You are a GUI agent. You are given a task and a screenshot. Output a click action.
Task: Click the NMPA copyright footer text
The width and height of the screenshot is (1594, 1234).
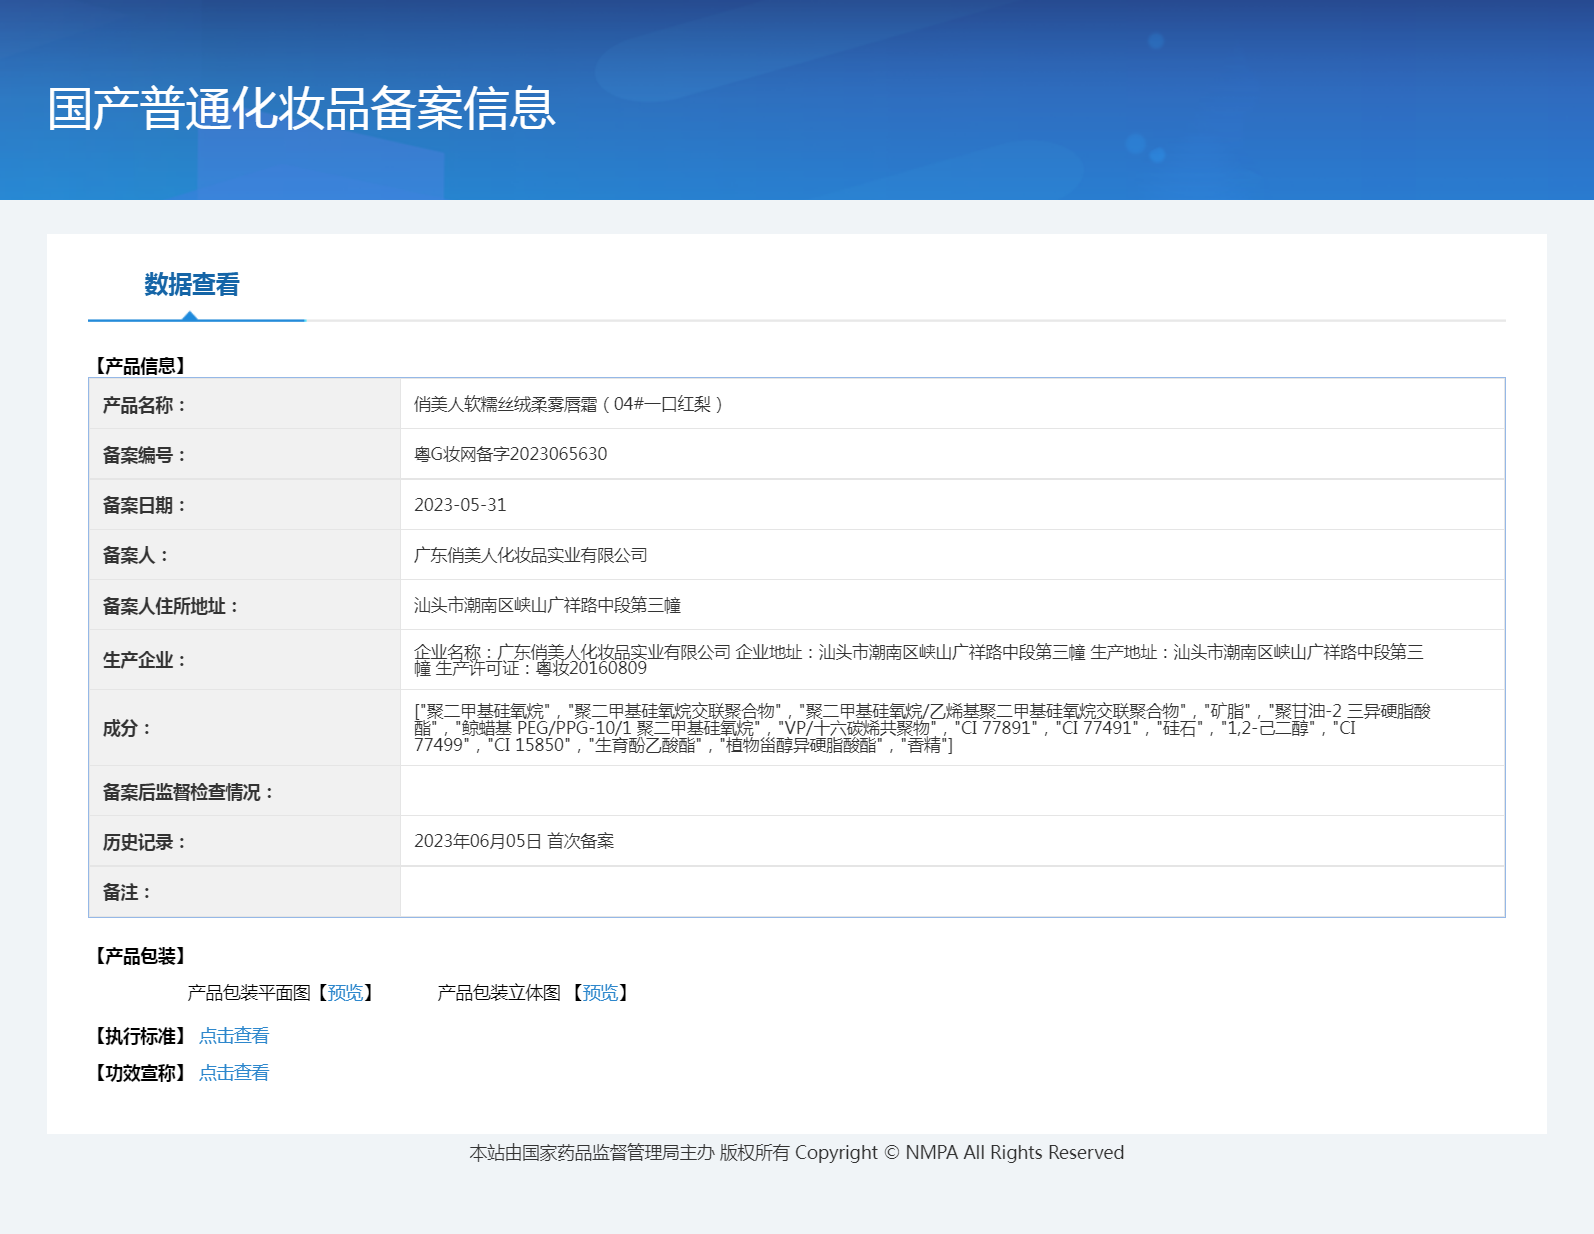tap(796, 1152)
